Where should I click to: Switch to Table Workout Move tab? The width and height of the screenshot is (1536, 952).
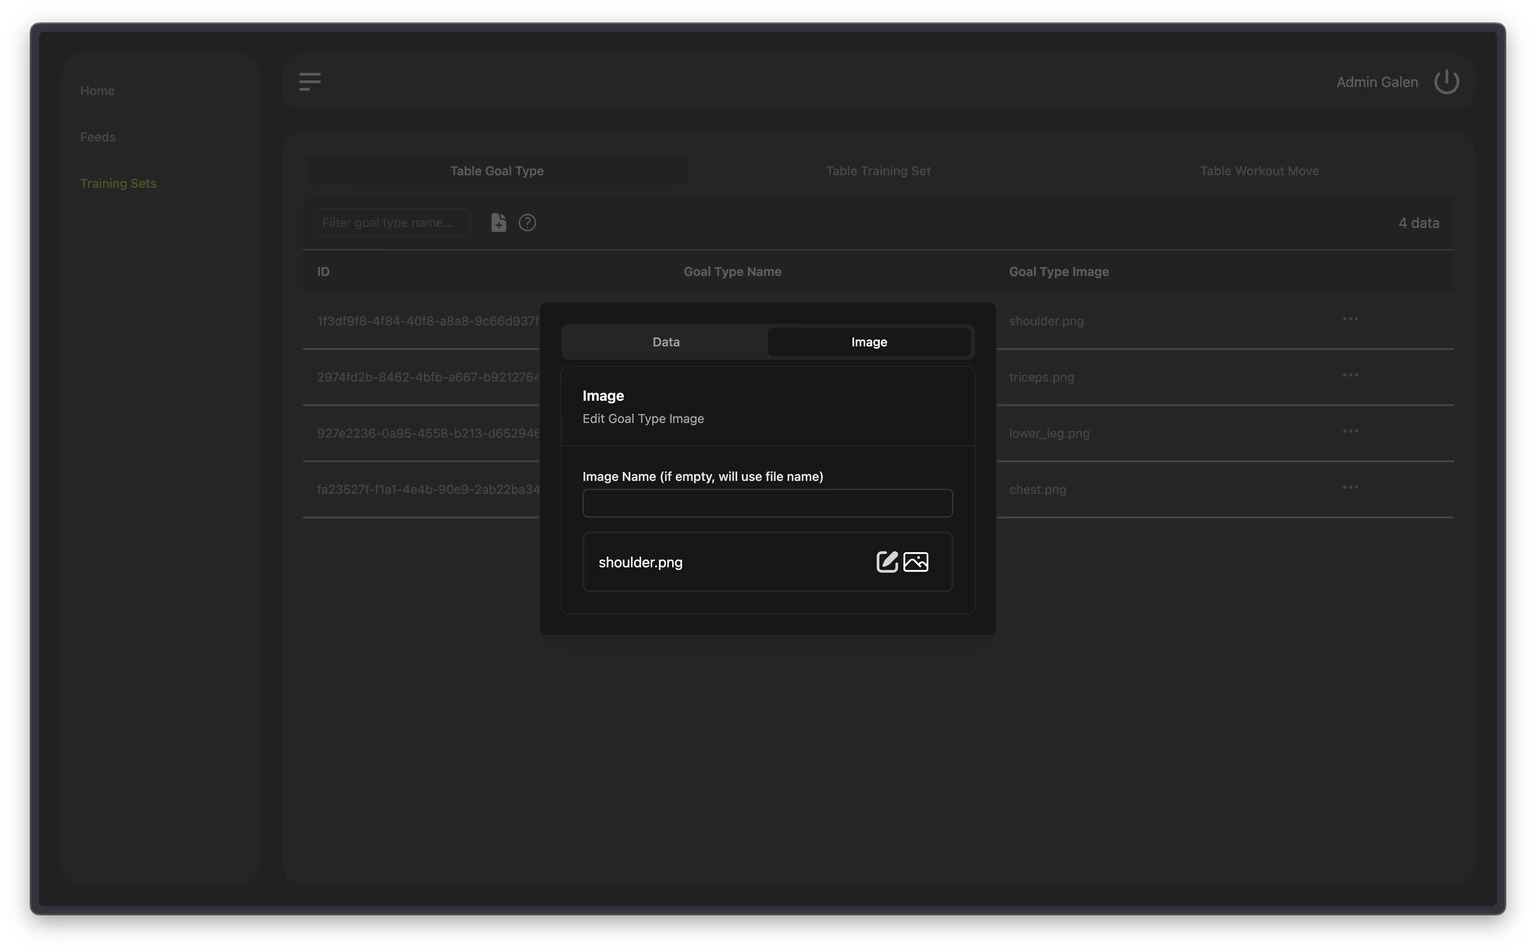[x=1259, y=171]
